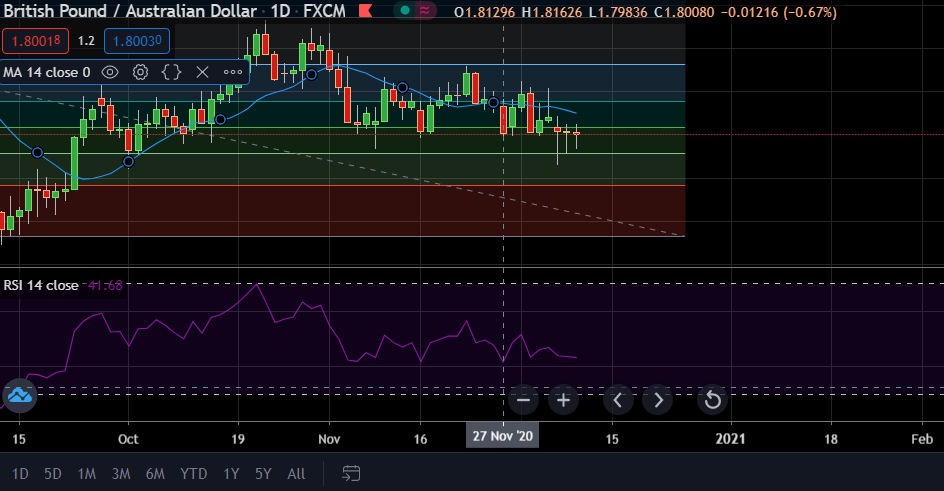Open MA 14 indicator settings gear

[141, 72]
